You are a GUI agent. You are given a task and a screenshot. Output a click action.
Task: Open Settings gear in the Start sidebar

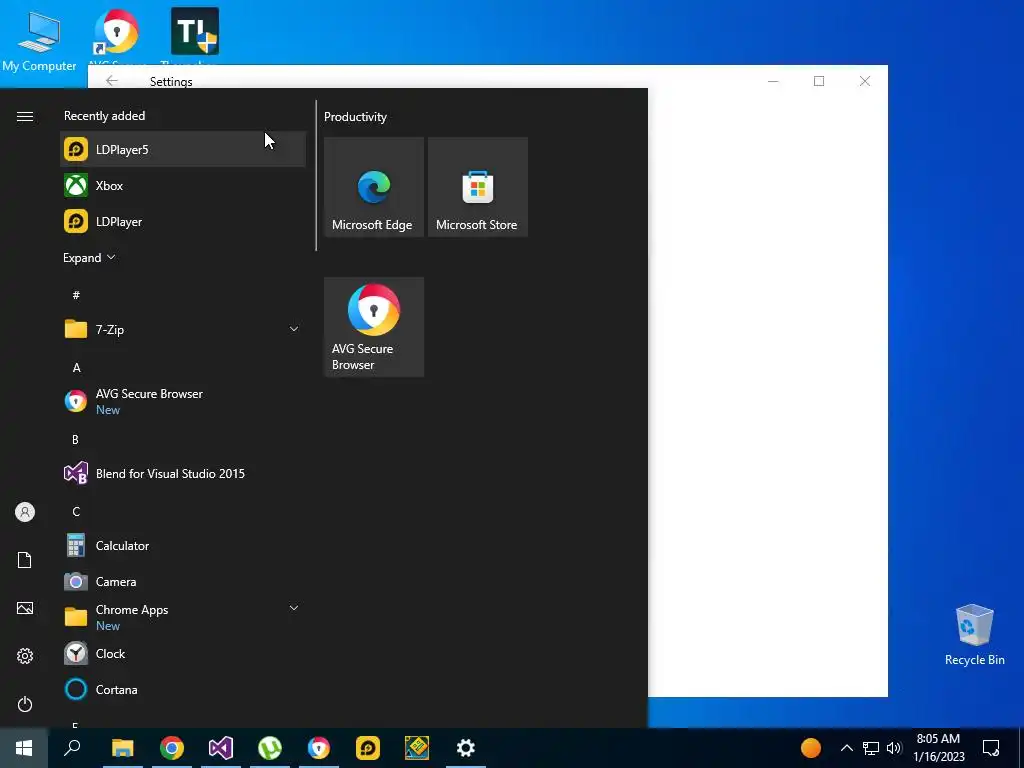(25, 656)
